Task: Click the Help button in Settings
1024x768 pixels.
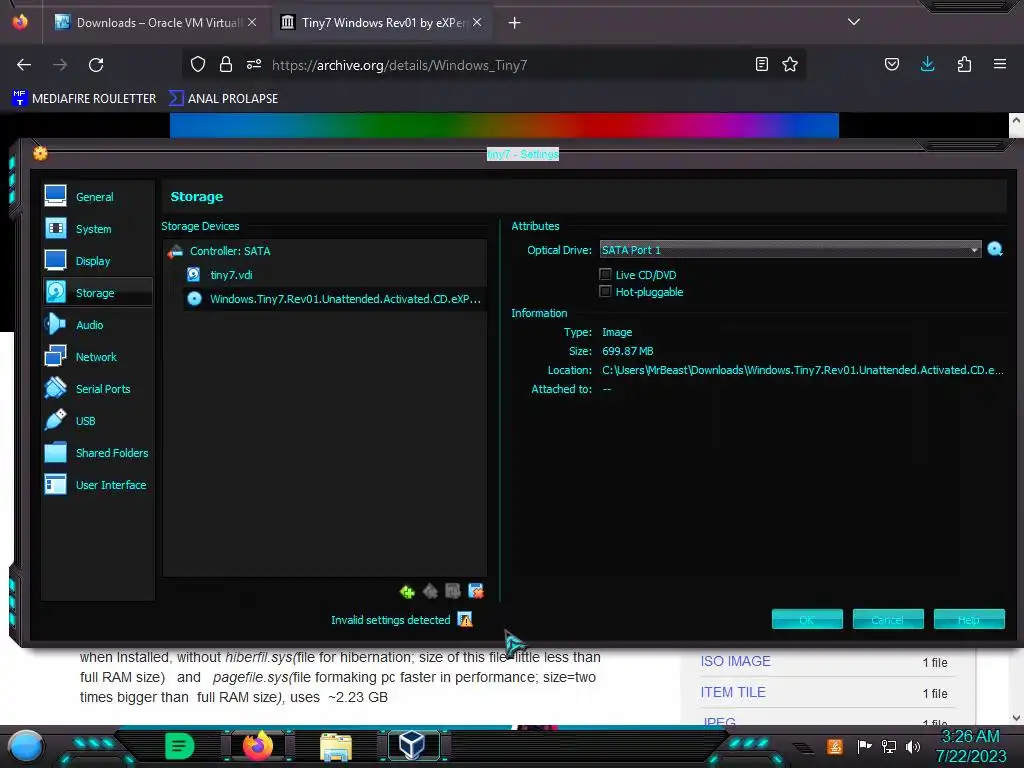Action: [x=968, y=619]
